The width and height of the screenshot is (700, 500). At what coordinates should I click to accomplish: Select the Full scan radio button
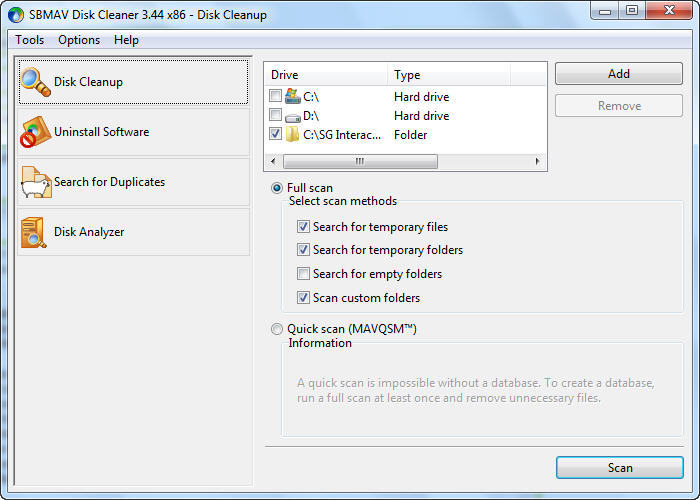coord(277,188)
